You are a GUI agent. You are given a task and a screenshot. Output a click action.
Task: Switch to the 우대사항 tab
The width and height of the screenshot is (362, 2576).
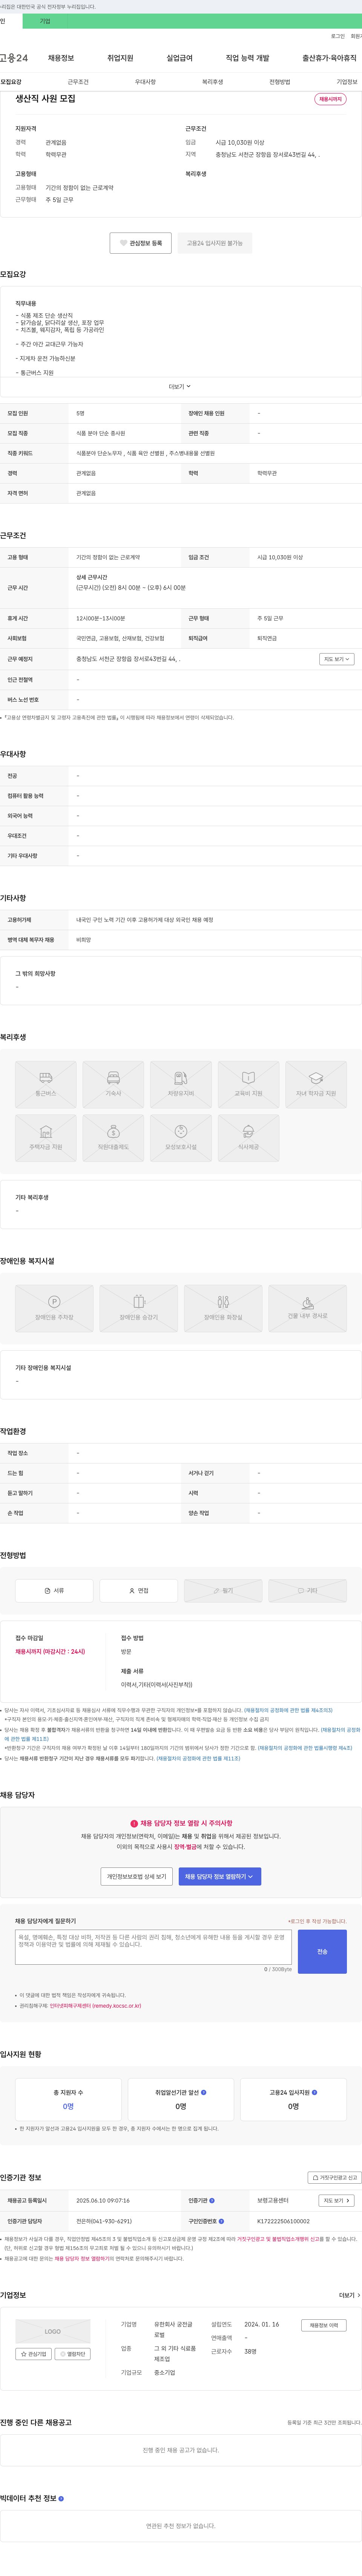point(145,82)
